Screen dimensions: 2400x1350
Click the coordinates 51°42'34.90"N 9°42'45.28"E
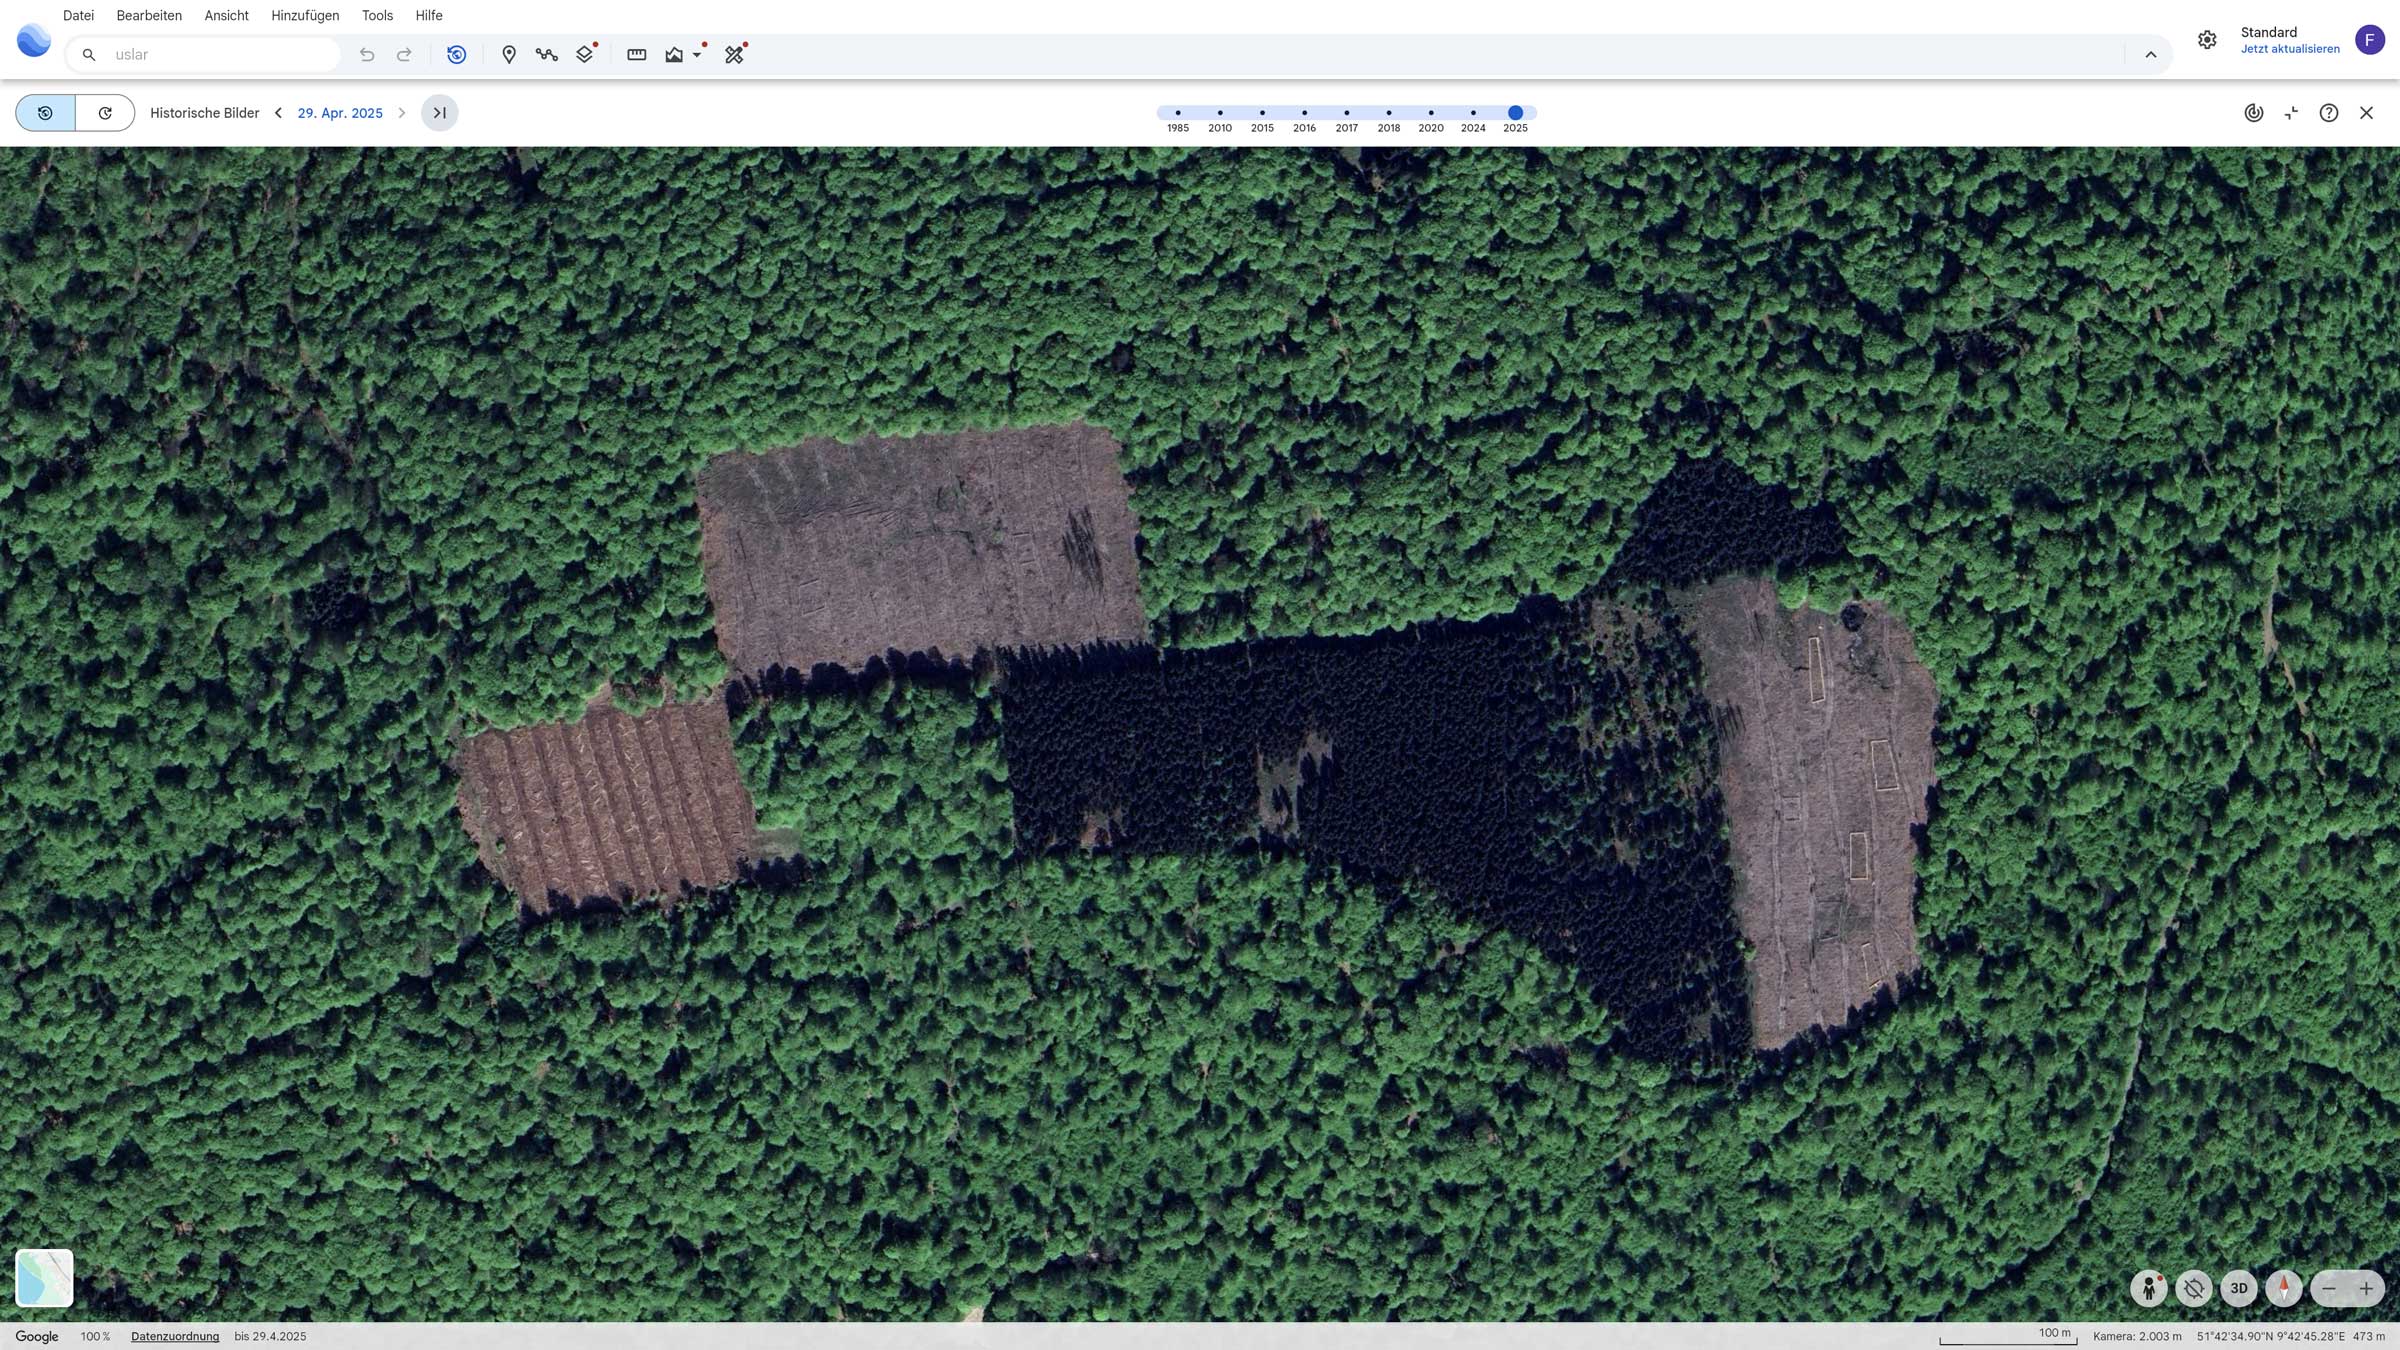(2271, 1336)
